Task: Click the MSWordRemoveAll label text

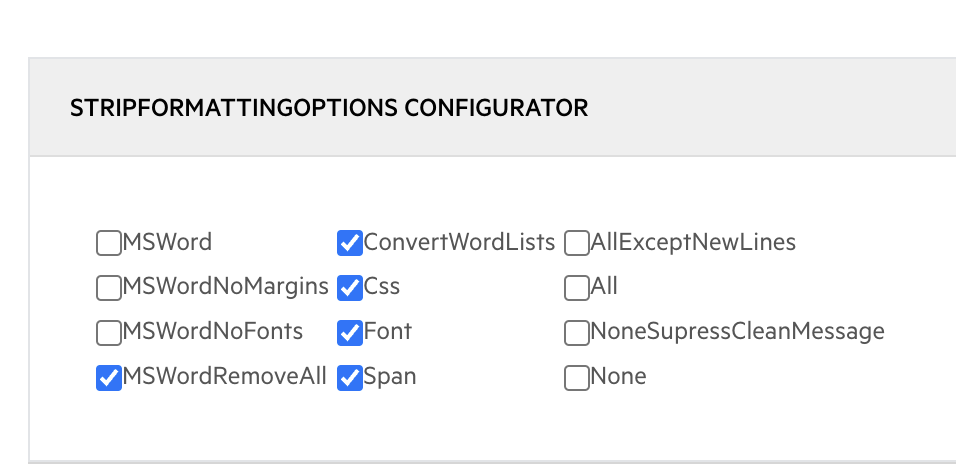Action: (x=224, y=377)
